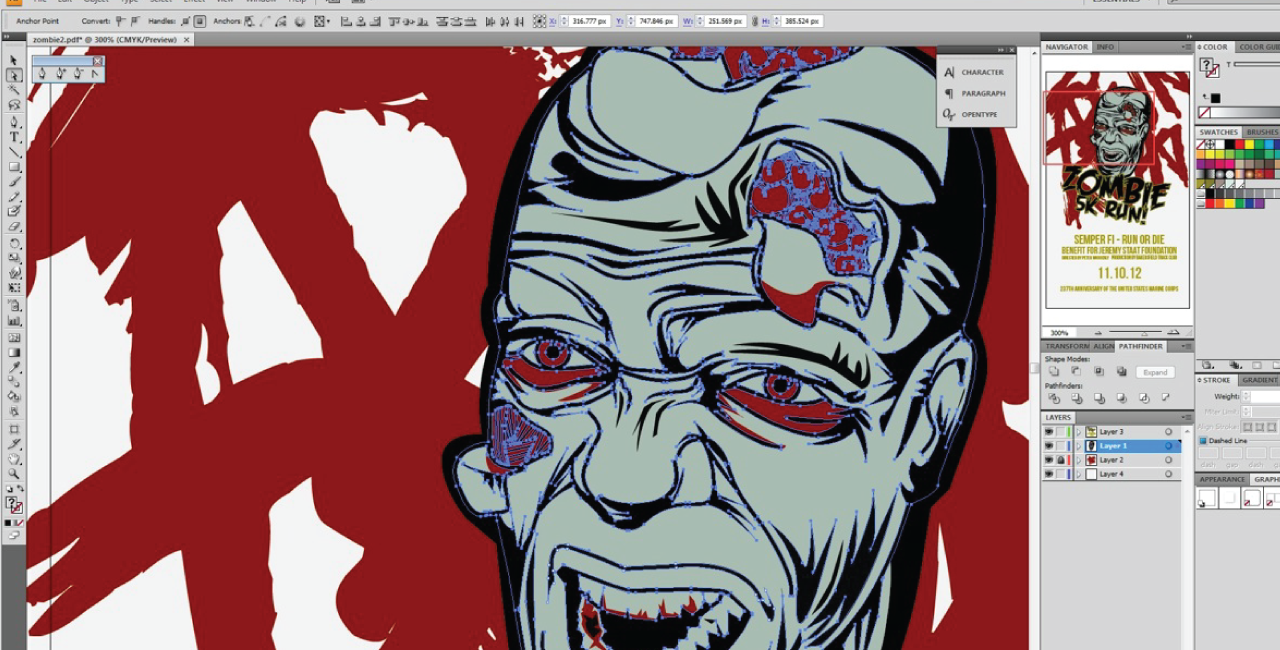The width and height of the screenshot is (1280, 650).
Task: Click the X position stepper arrows
Action: 564,20
